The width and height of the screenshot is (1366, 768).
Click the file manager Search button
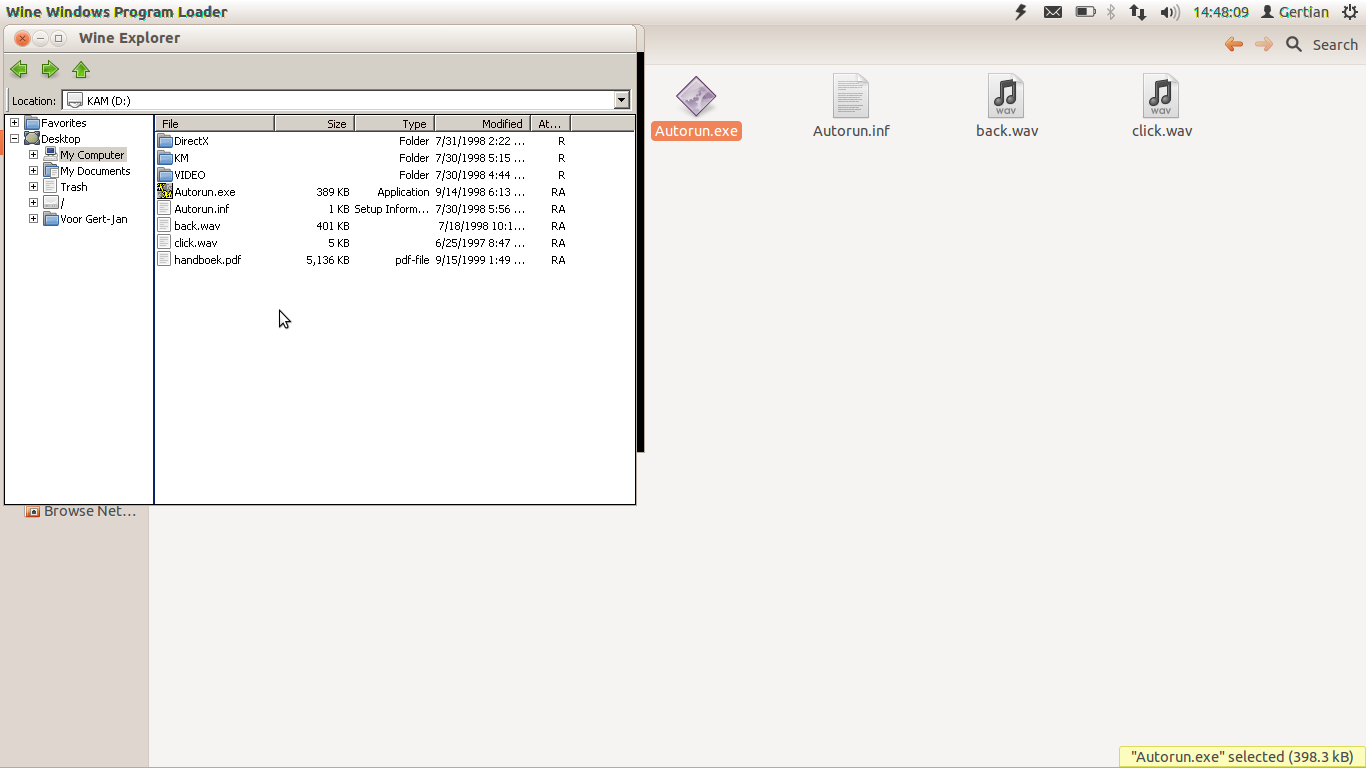coord(1322,44)
